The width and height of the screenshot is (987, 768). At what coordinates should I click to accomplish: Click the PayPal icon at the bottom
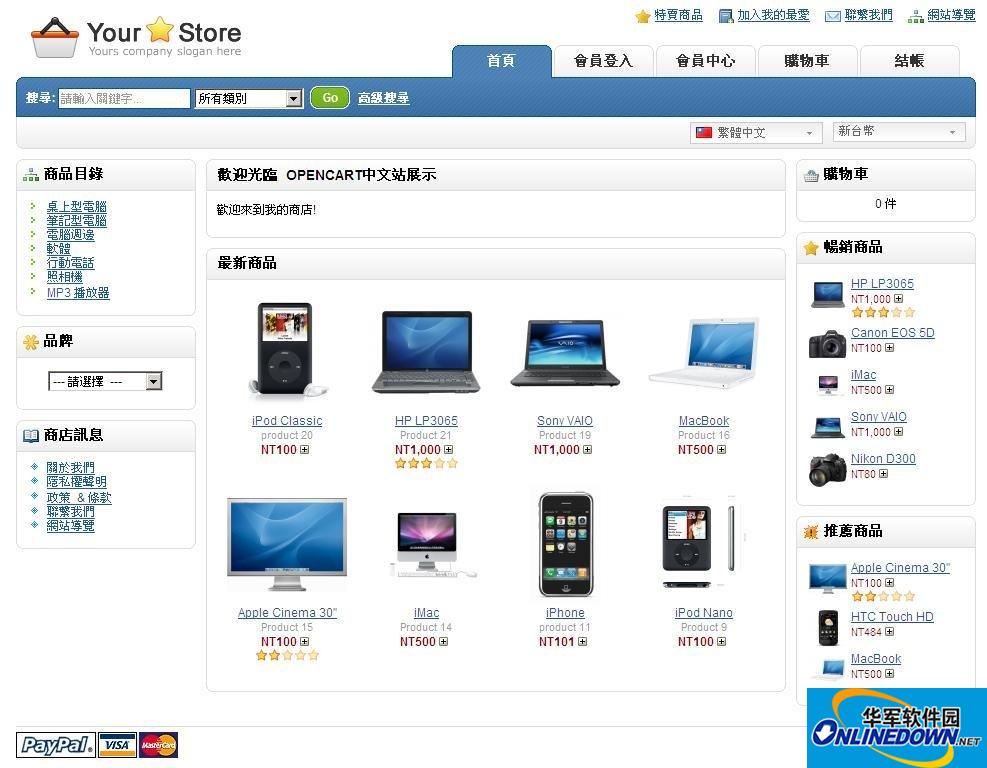pyautogui.click(x=55, y=745)
